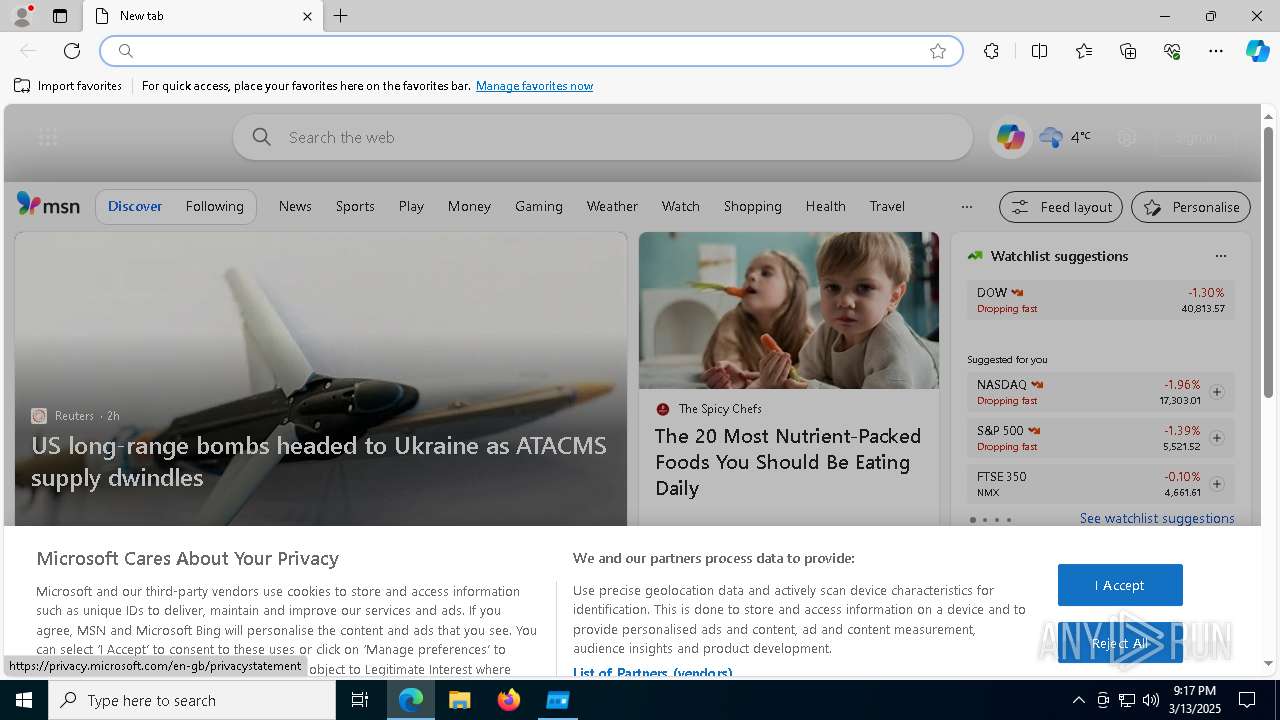Open the tab actions menu icon
Screen dimensions: 1280x720
tap(60, 16)
